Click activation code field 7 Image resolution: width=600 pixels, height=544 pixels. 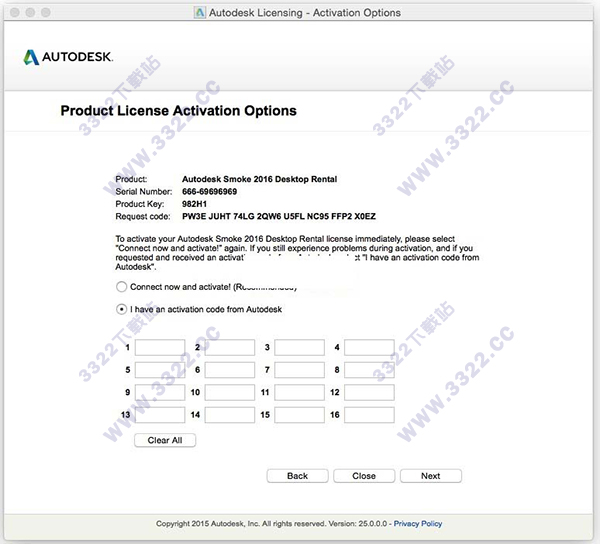click(x=300, y=370)
